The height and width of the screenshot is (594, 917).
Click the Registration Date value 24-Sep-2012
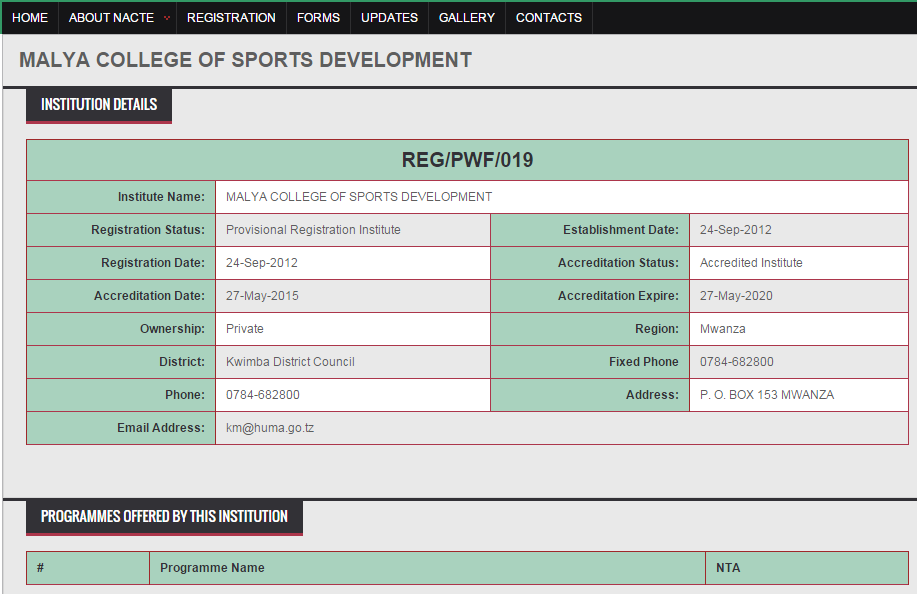click(x=261, y=263)
